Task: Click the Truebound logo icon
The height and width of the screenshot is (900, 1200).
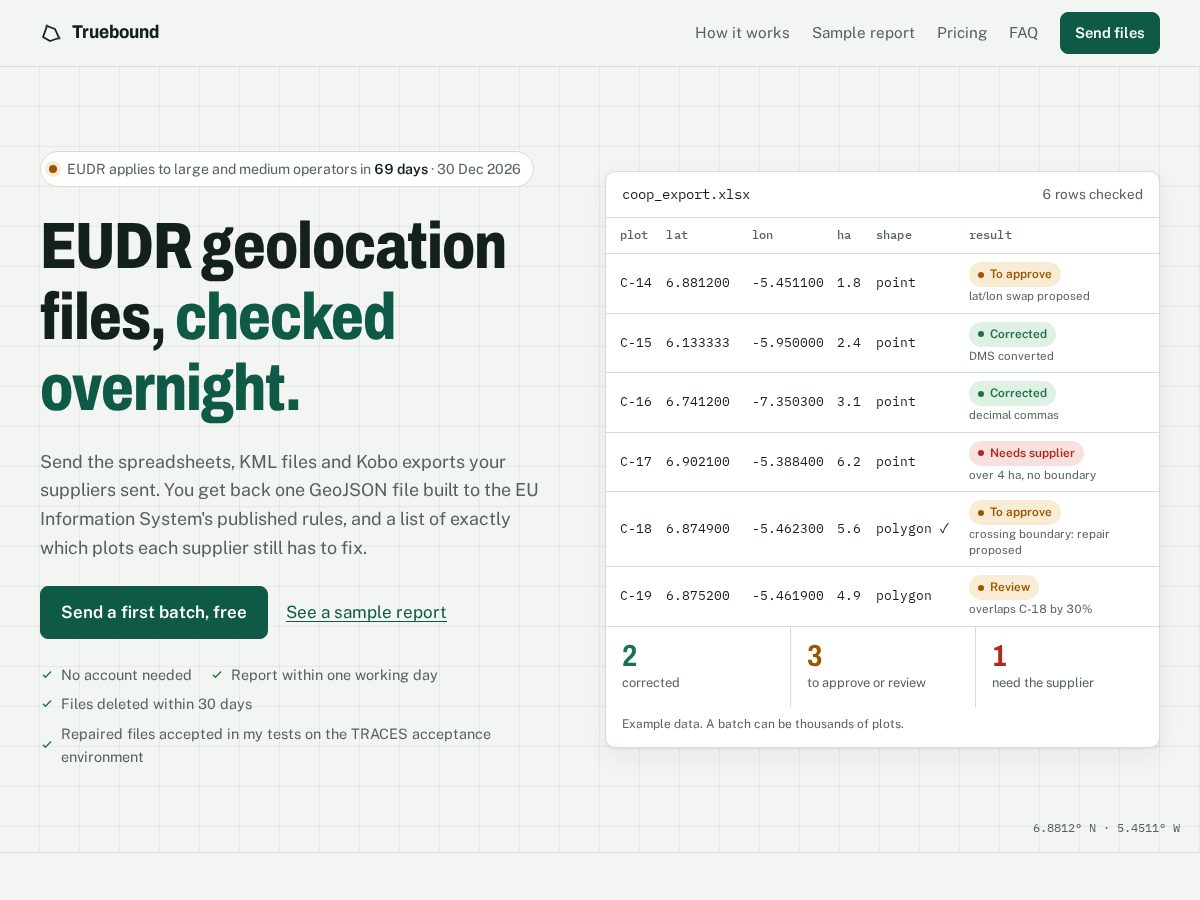Action: (51, 33)
